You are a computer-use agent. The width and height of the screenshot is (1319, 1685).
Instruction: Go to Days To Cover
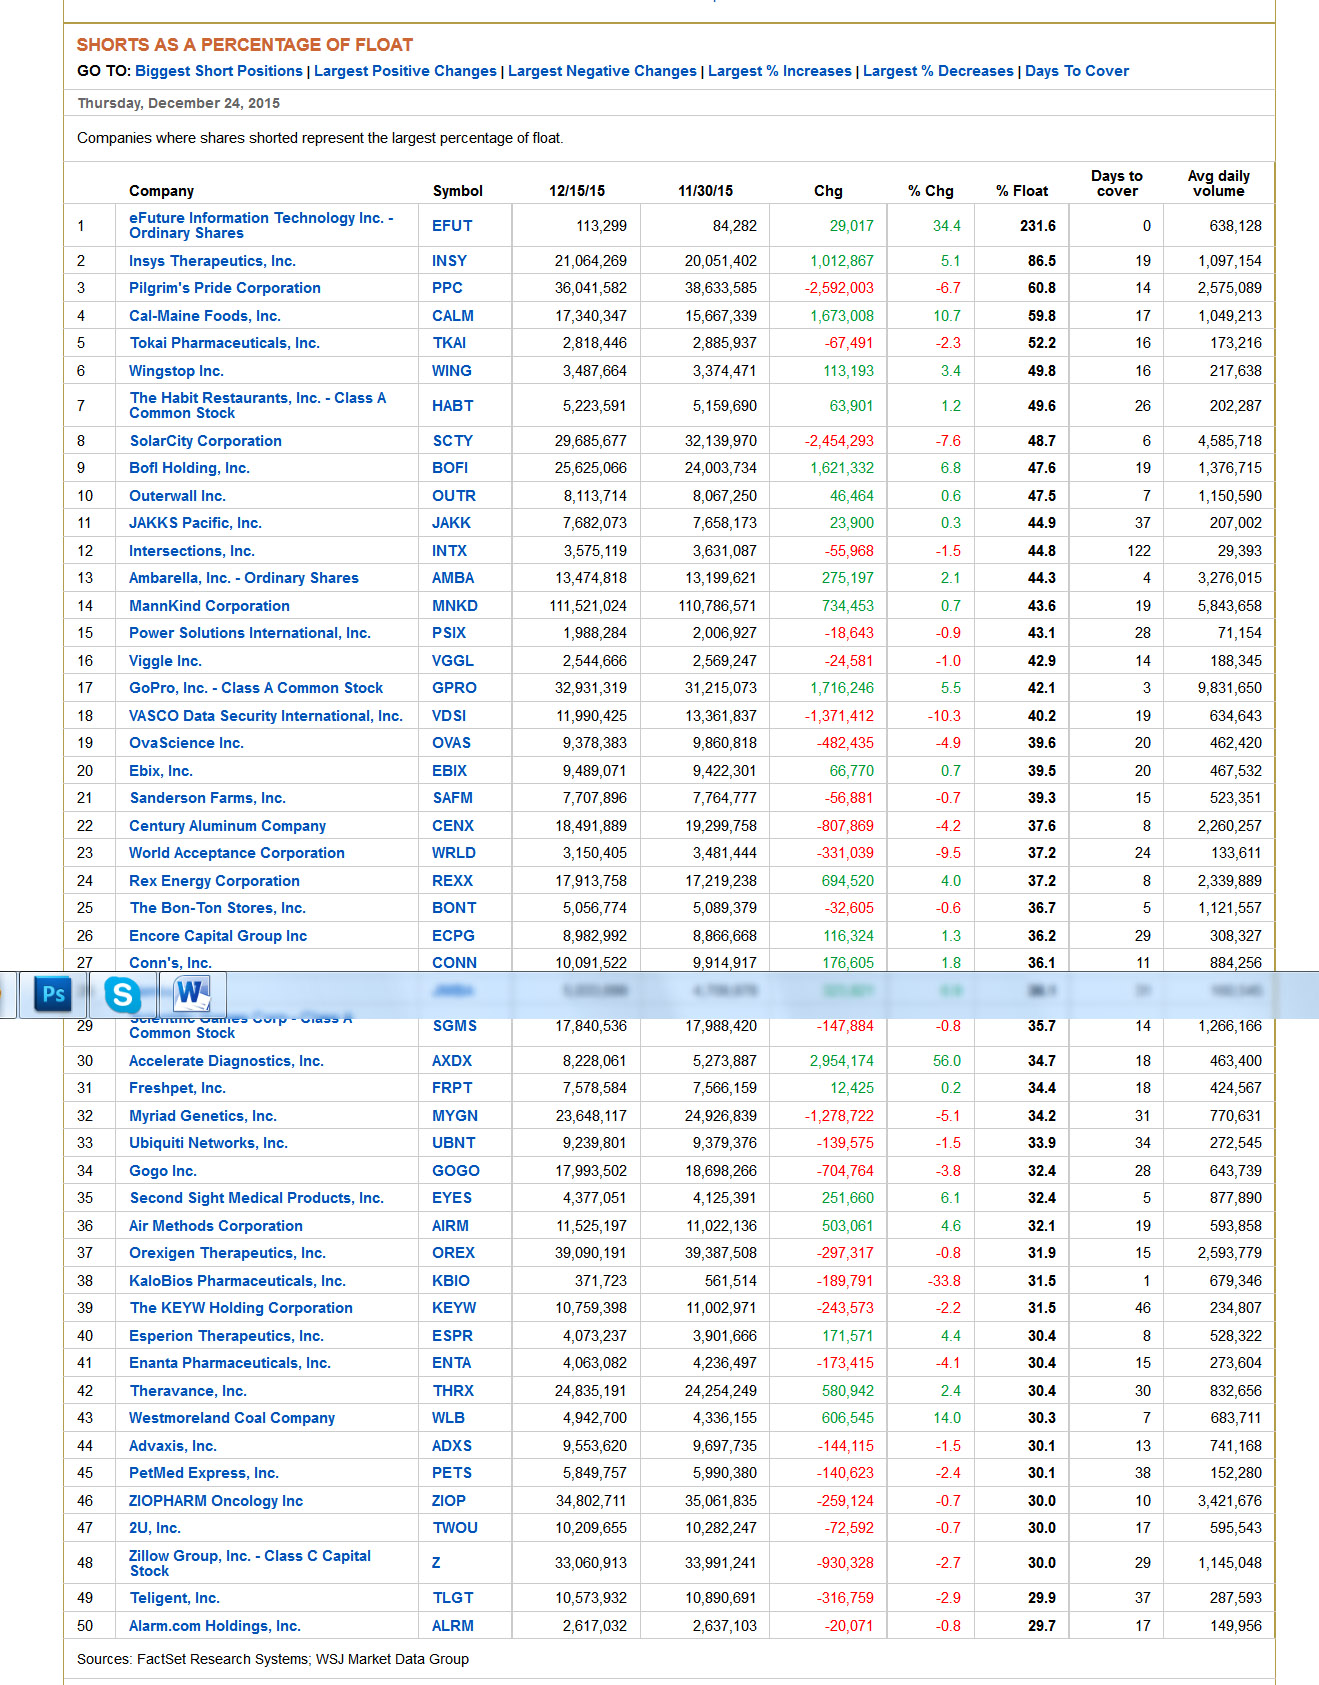(1077, 71)
